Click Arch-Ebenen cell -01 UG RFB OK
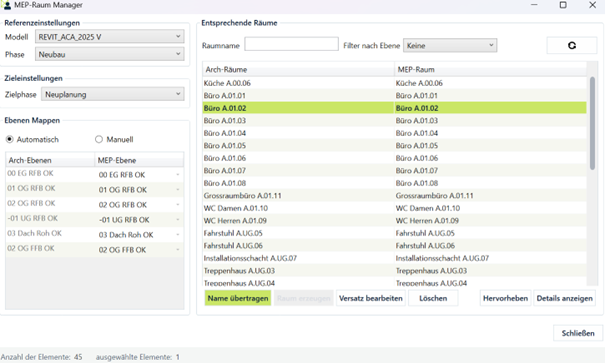605x363 pixels. (50, 219)
